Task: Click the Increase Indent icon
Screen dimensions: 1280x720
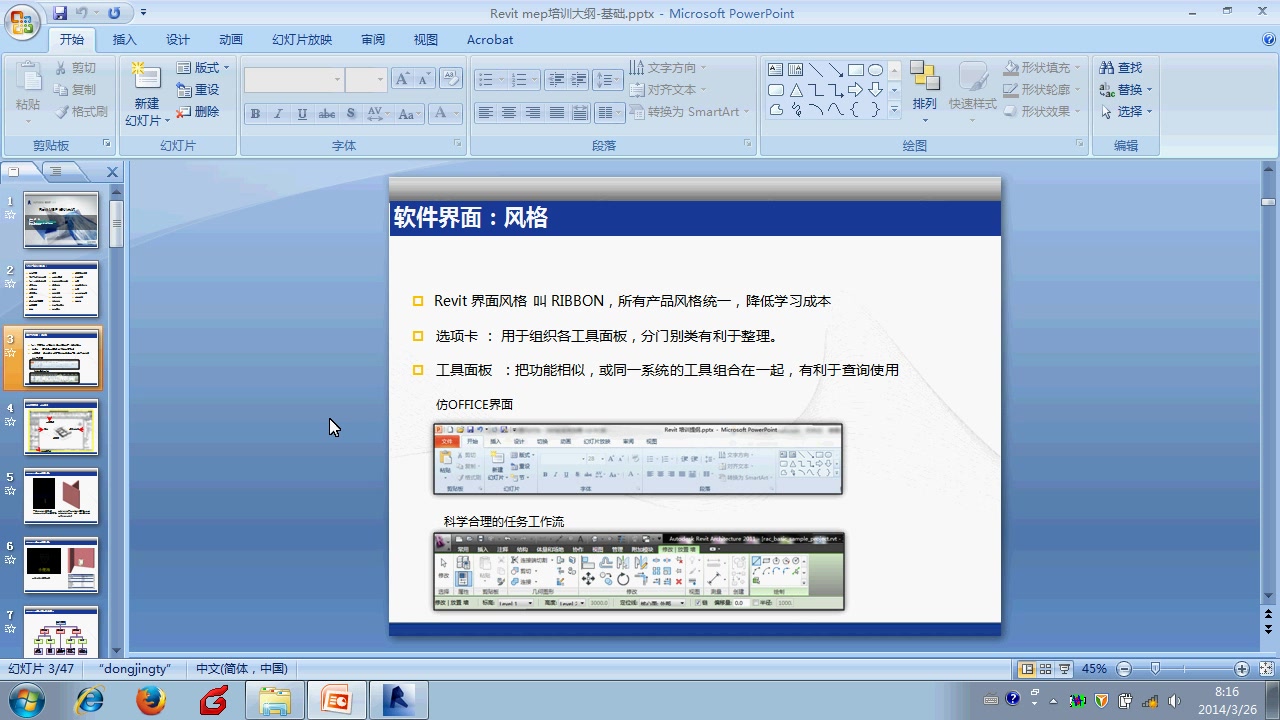Action: coord(579,80)
